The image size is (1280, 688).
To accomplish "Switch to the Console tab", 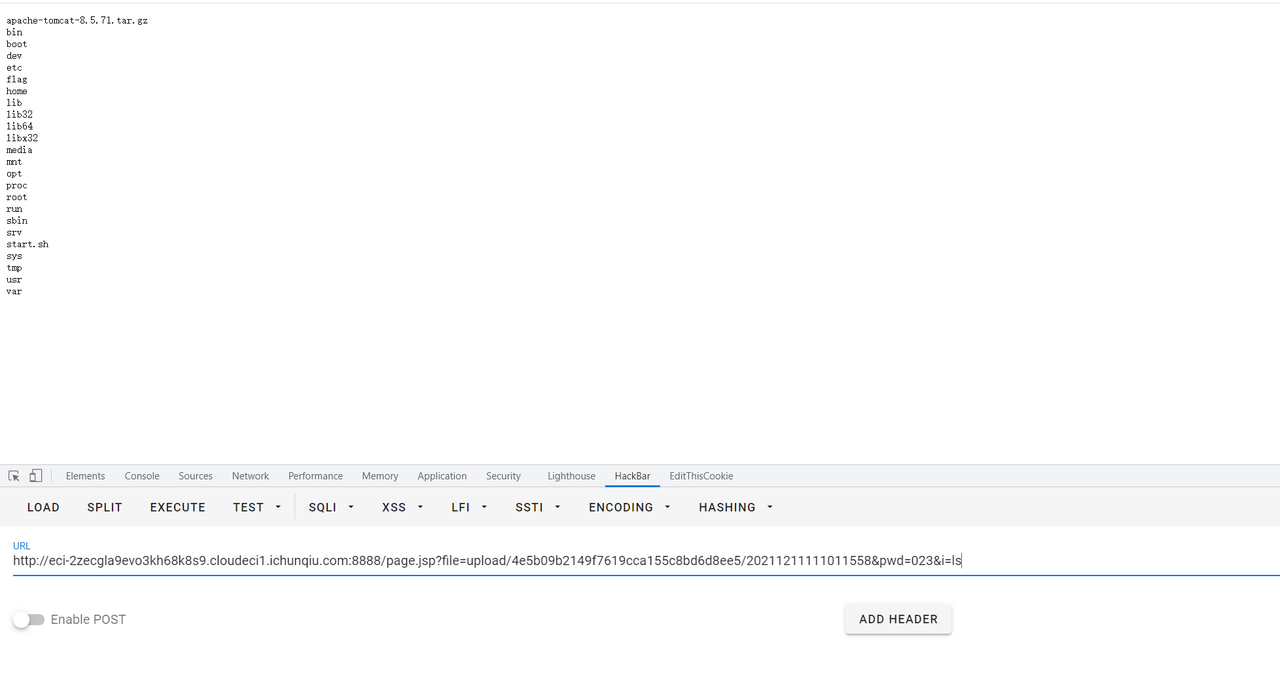I will coord(142,476).
